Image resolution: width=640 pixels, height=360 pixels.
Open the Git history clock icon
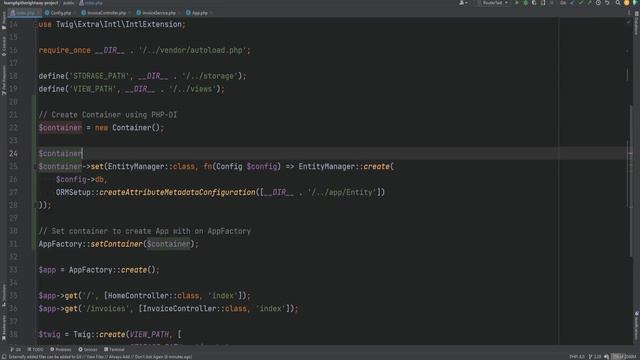click(x=598, y=3)
